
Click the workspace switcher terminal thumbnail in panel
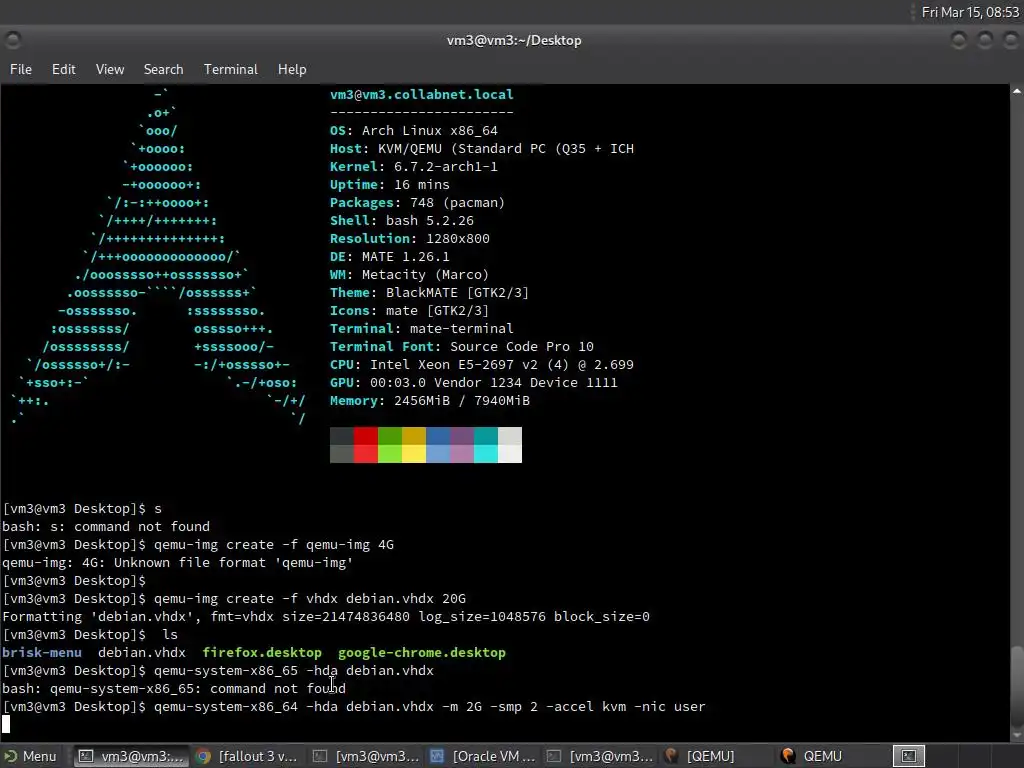(x=908, y=756)
